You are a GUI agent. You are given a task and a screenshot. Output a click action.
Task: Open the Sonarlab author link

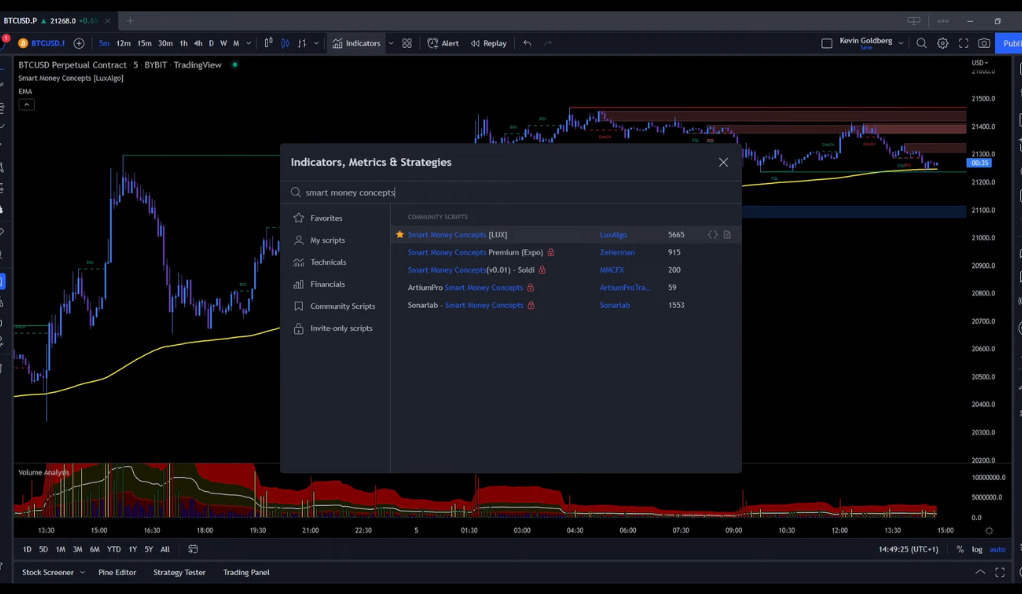615,305
